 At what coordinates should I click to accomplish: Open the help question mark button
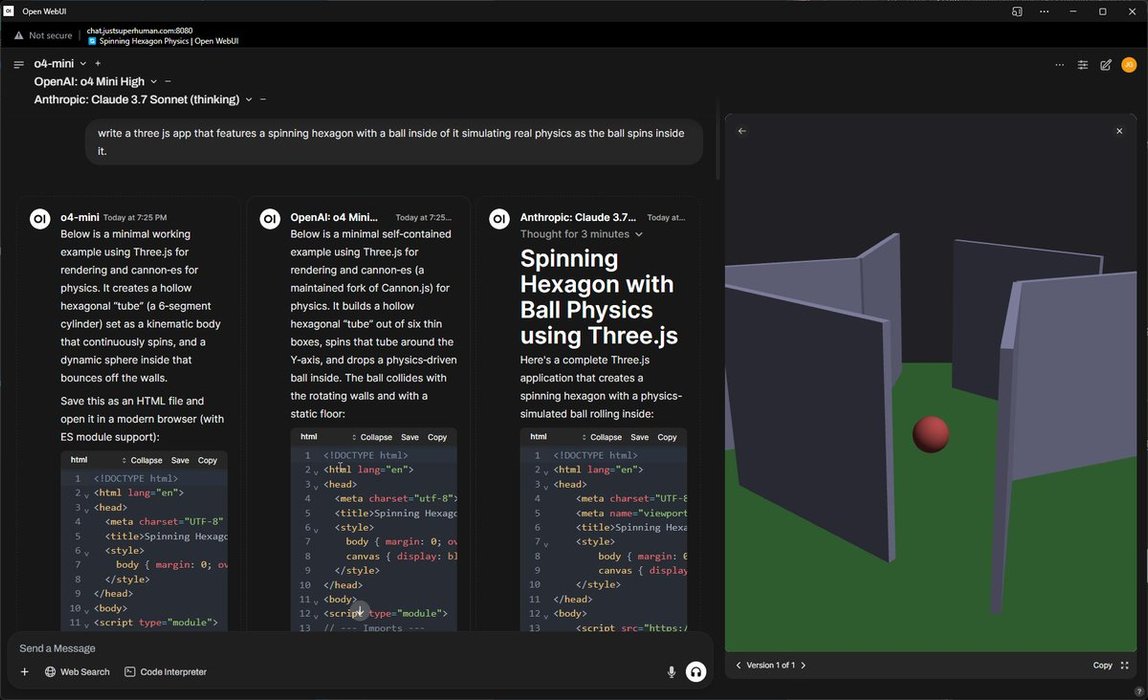[1138, 691]
